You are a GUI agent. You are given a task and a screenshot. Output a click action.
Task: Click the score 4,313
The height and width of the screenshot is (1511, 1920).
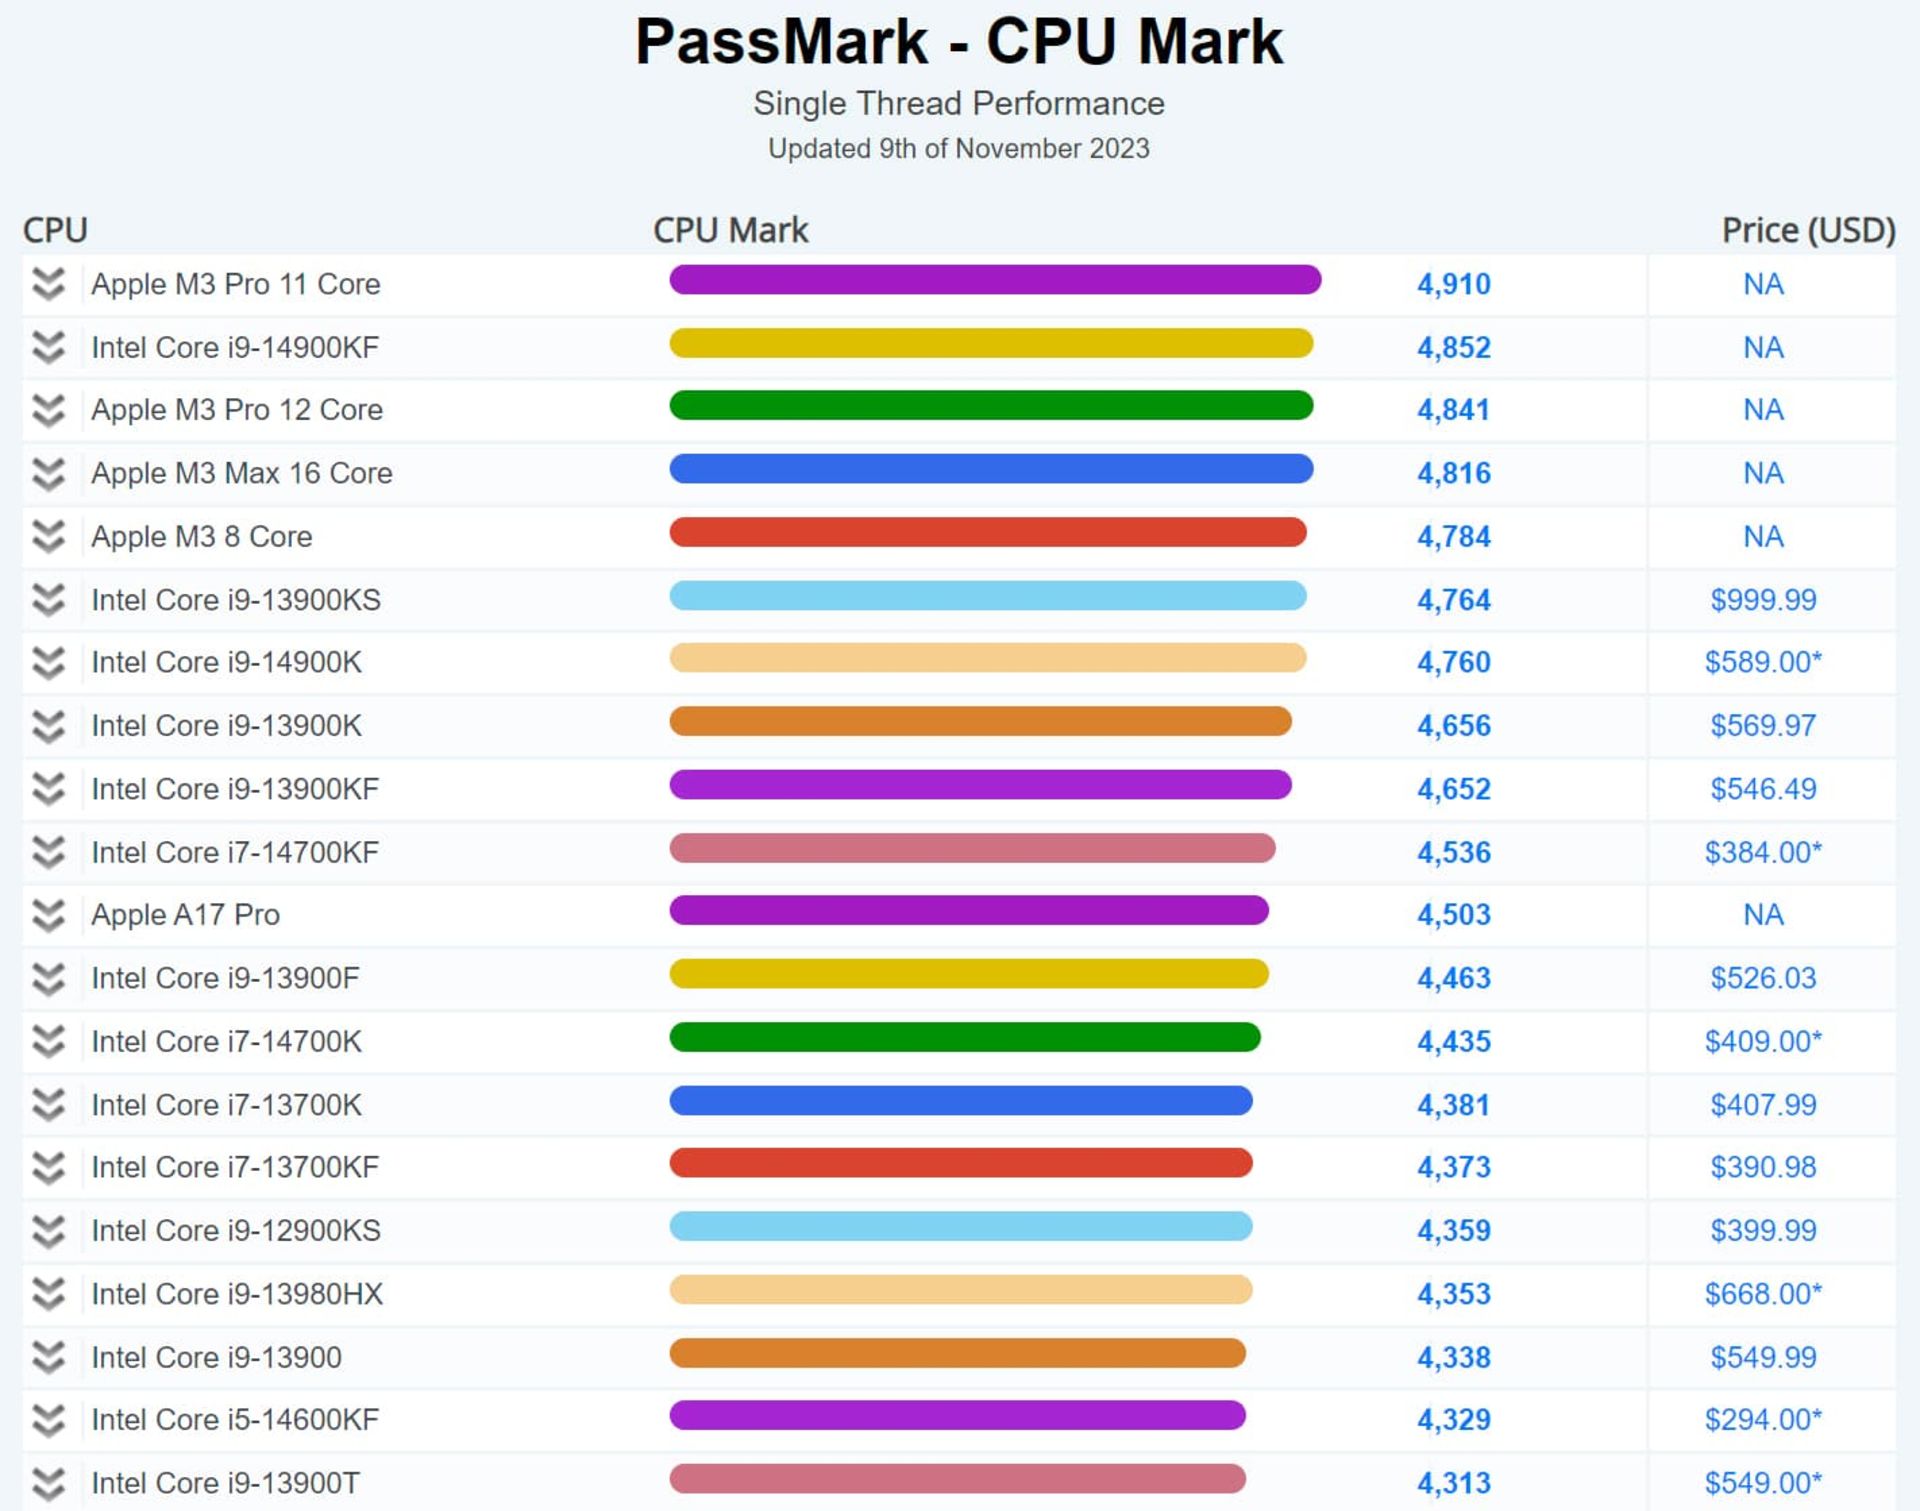tap(1454, 1483)
